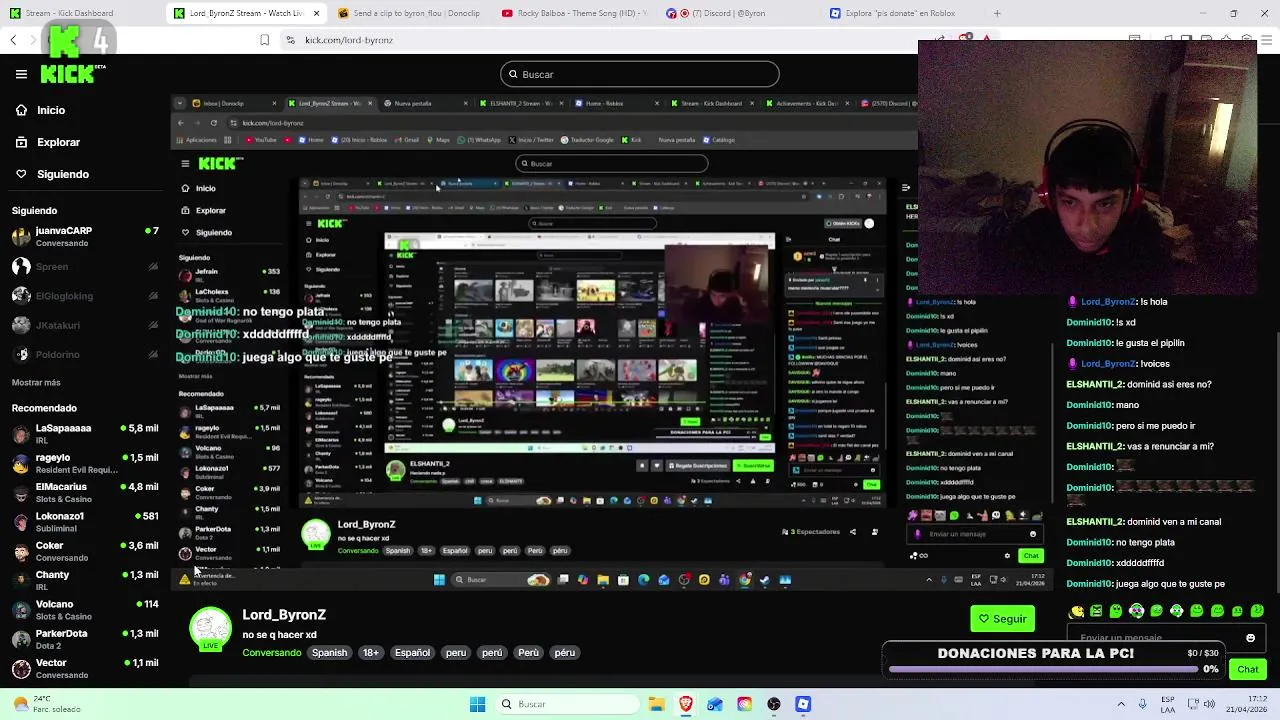
Task: Open Coker recommended channel
Action: (85, 551)
